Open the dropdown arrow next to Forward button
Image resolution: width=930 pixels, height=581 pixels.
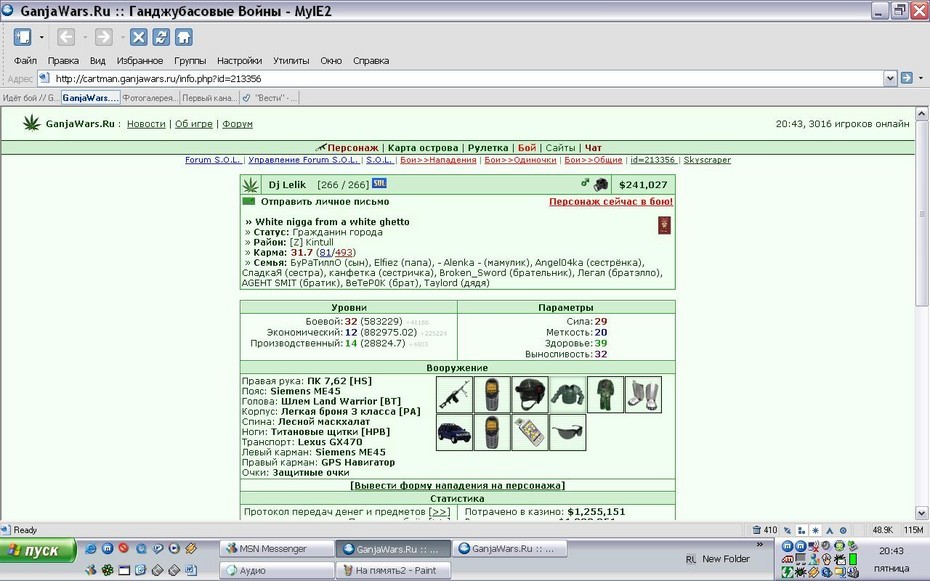[x=123, y=37]
